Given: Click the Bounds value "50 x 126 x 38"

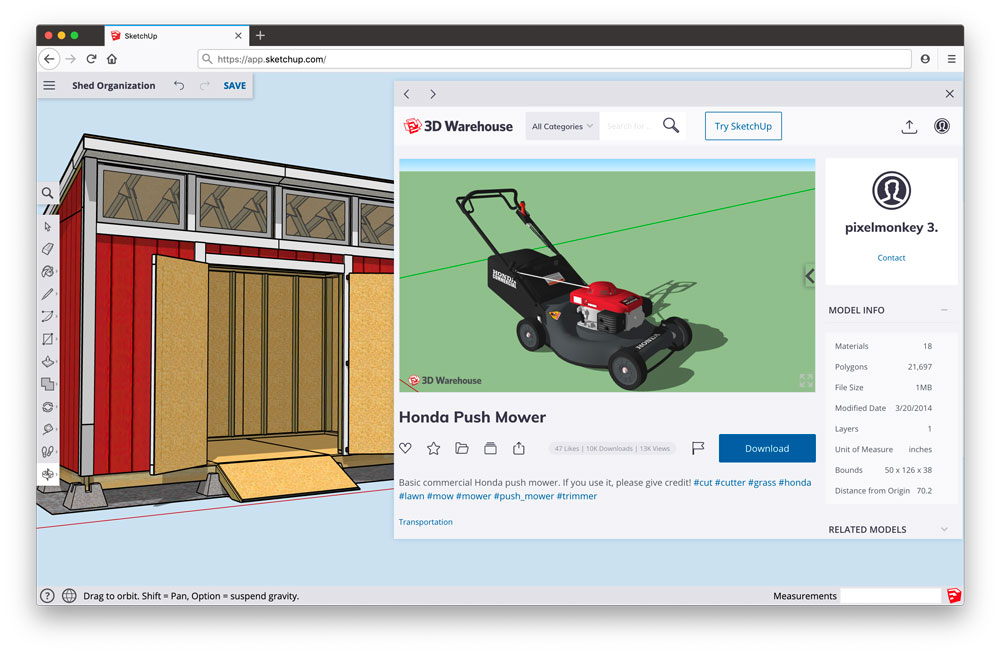Looking at the screenshot, I should tap(908, 470).
